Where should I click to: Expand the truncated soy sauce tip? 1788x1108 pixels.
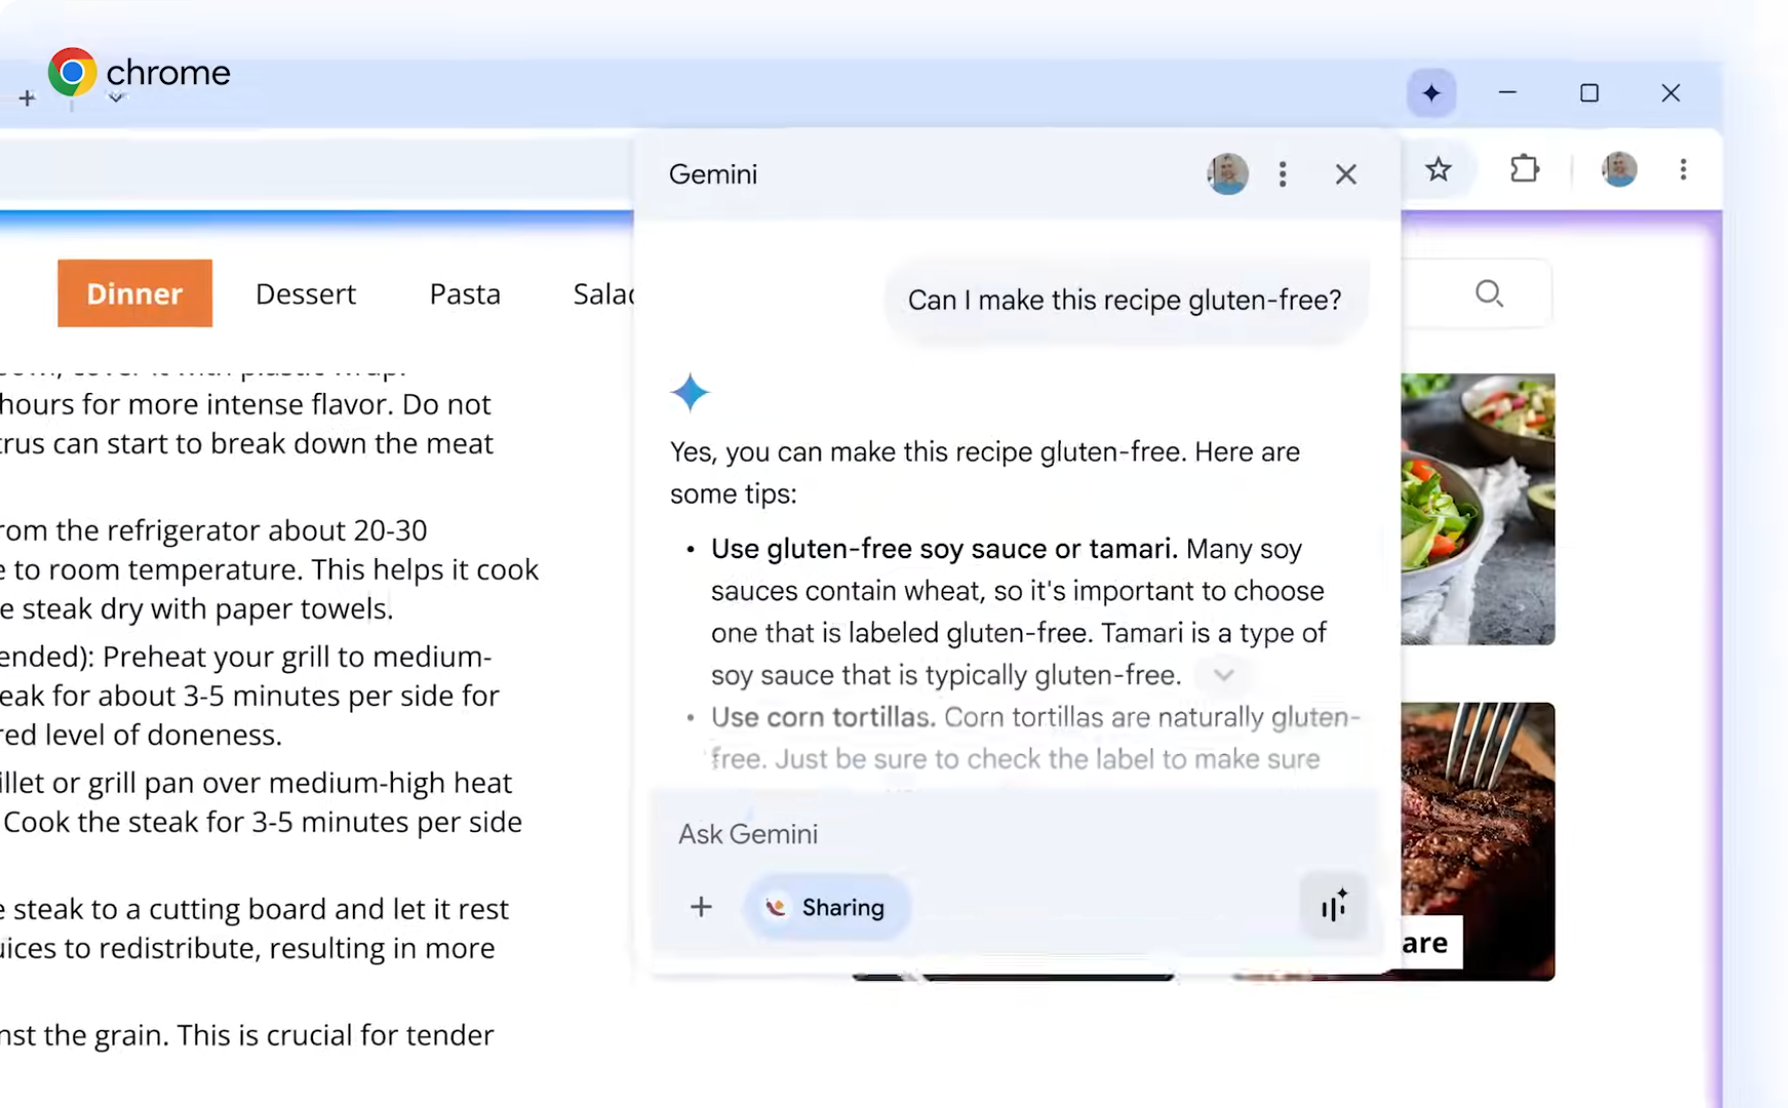click(1224, 675)
